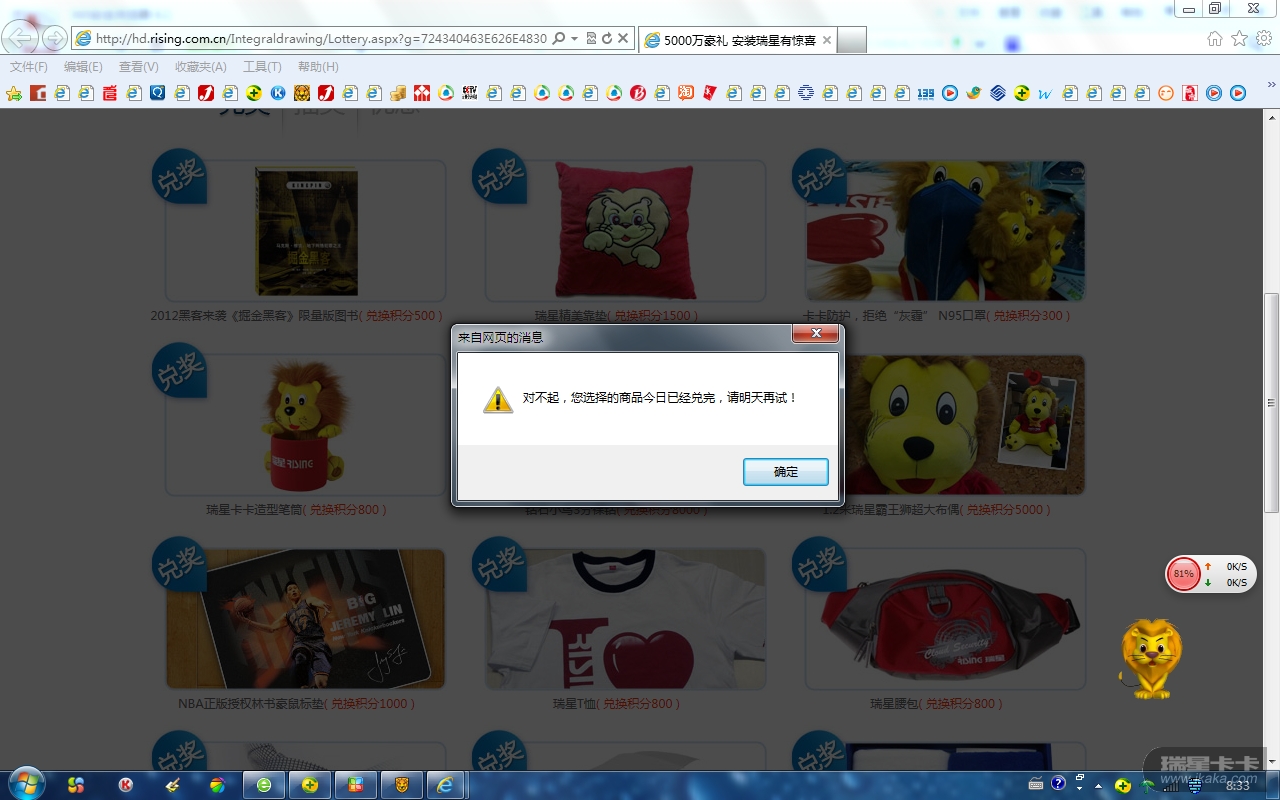Viewport: 1280px width, 800px height.
Task: Open a new blank browser tab
Action: [851, 40]
